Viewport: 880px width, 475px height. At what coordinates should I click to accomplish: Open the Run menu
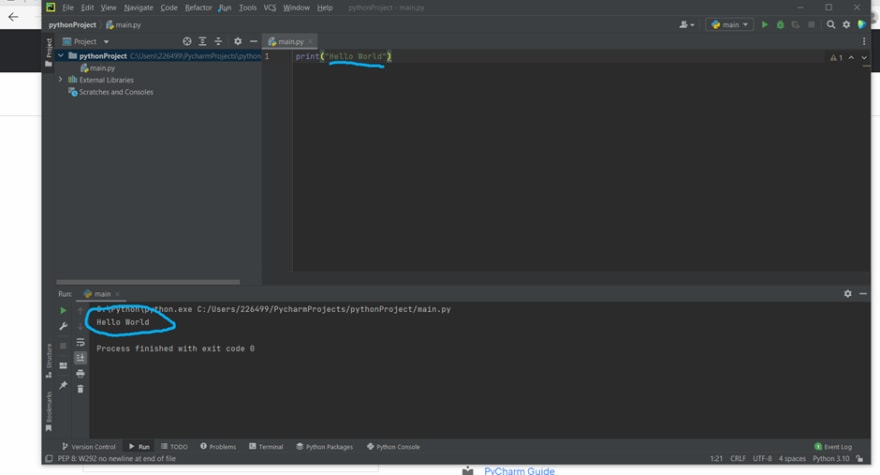224,7
